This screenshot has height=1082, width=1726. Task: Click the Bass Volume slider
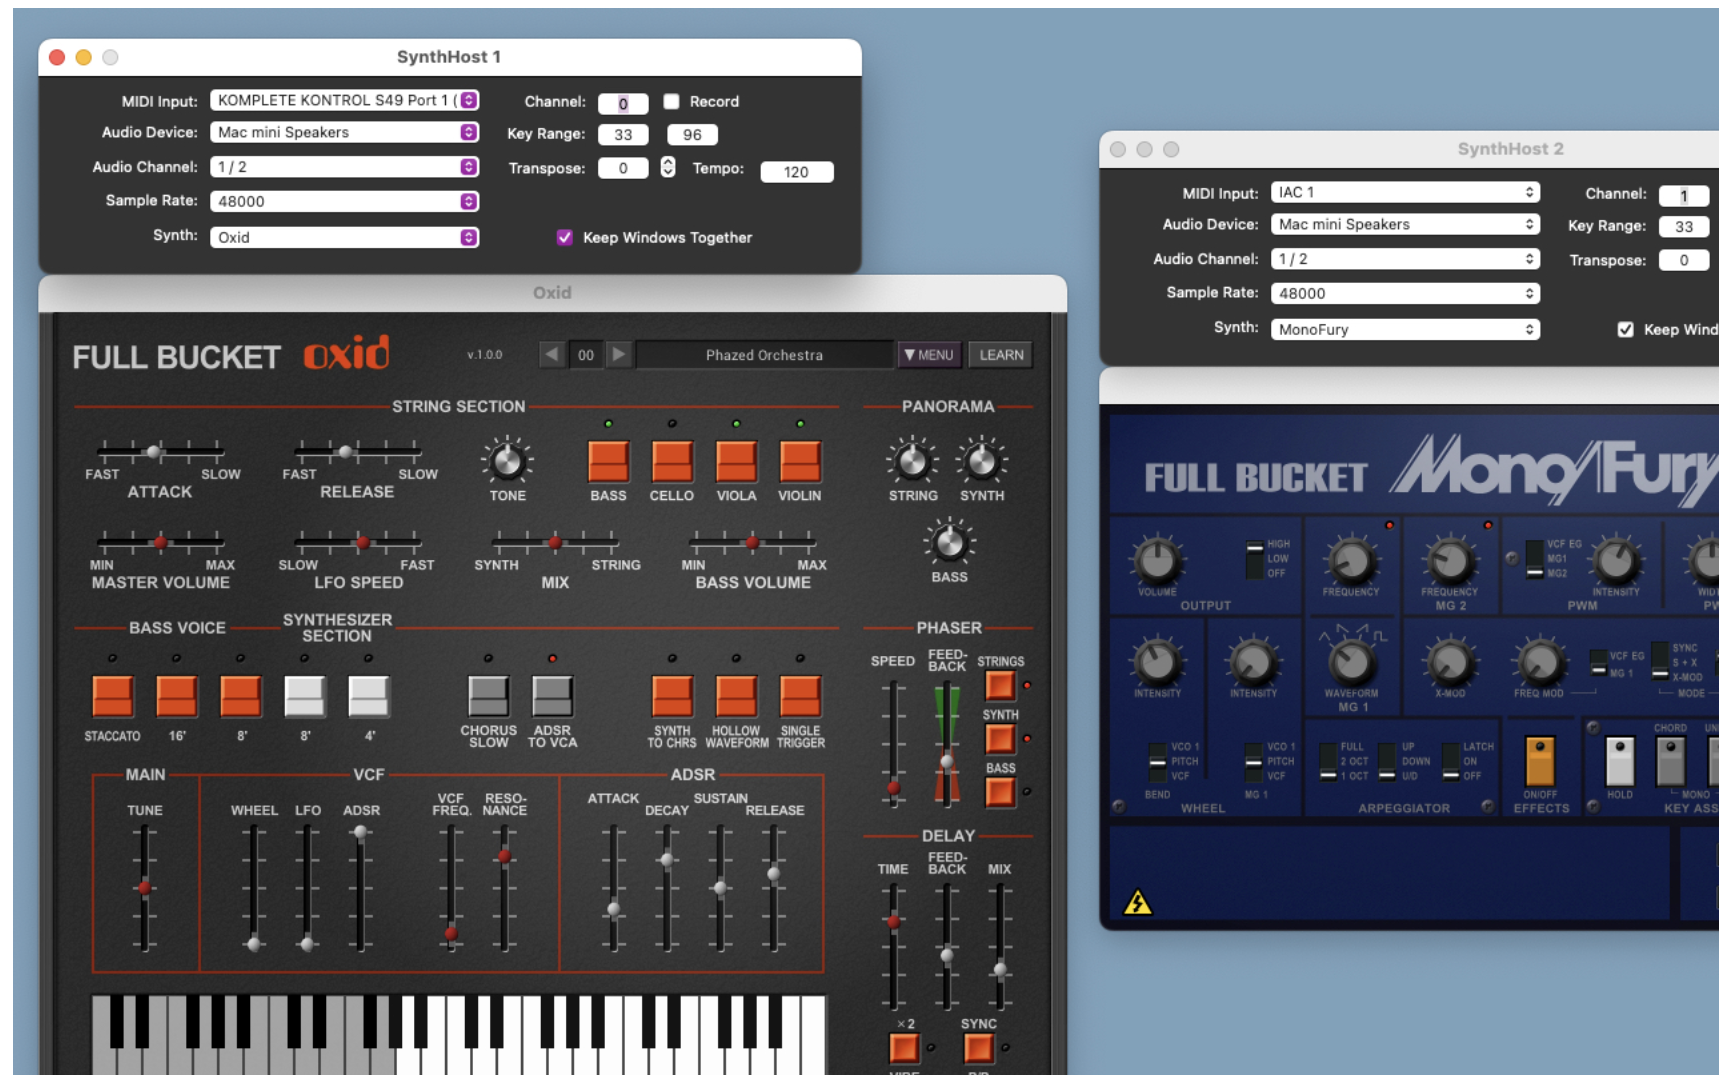[753, 542]
